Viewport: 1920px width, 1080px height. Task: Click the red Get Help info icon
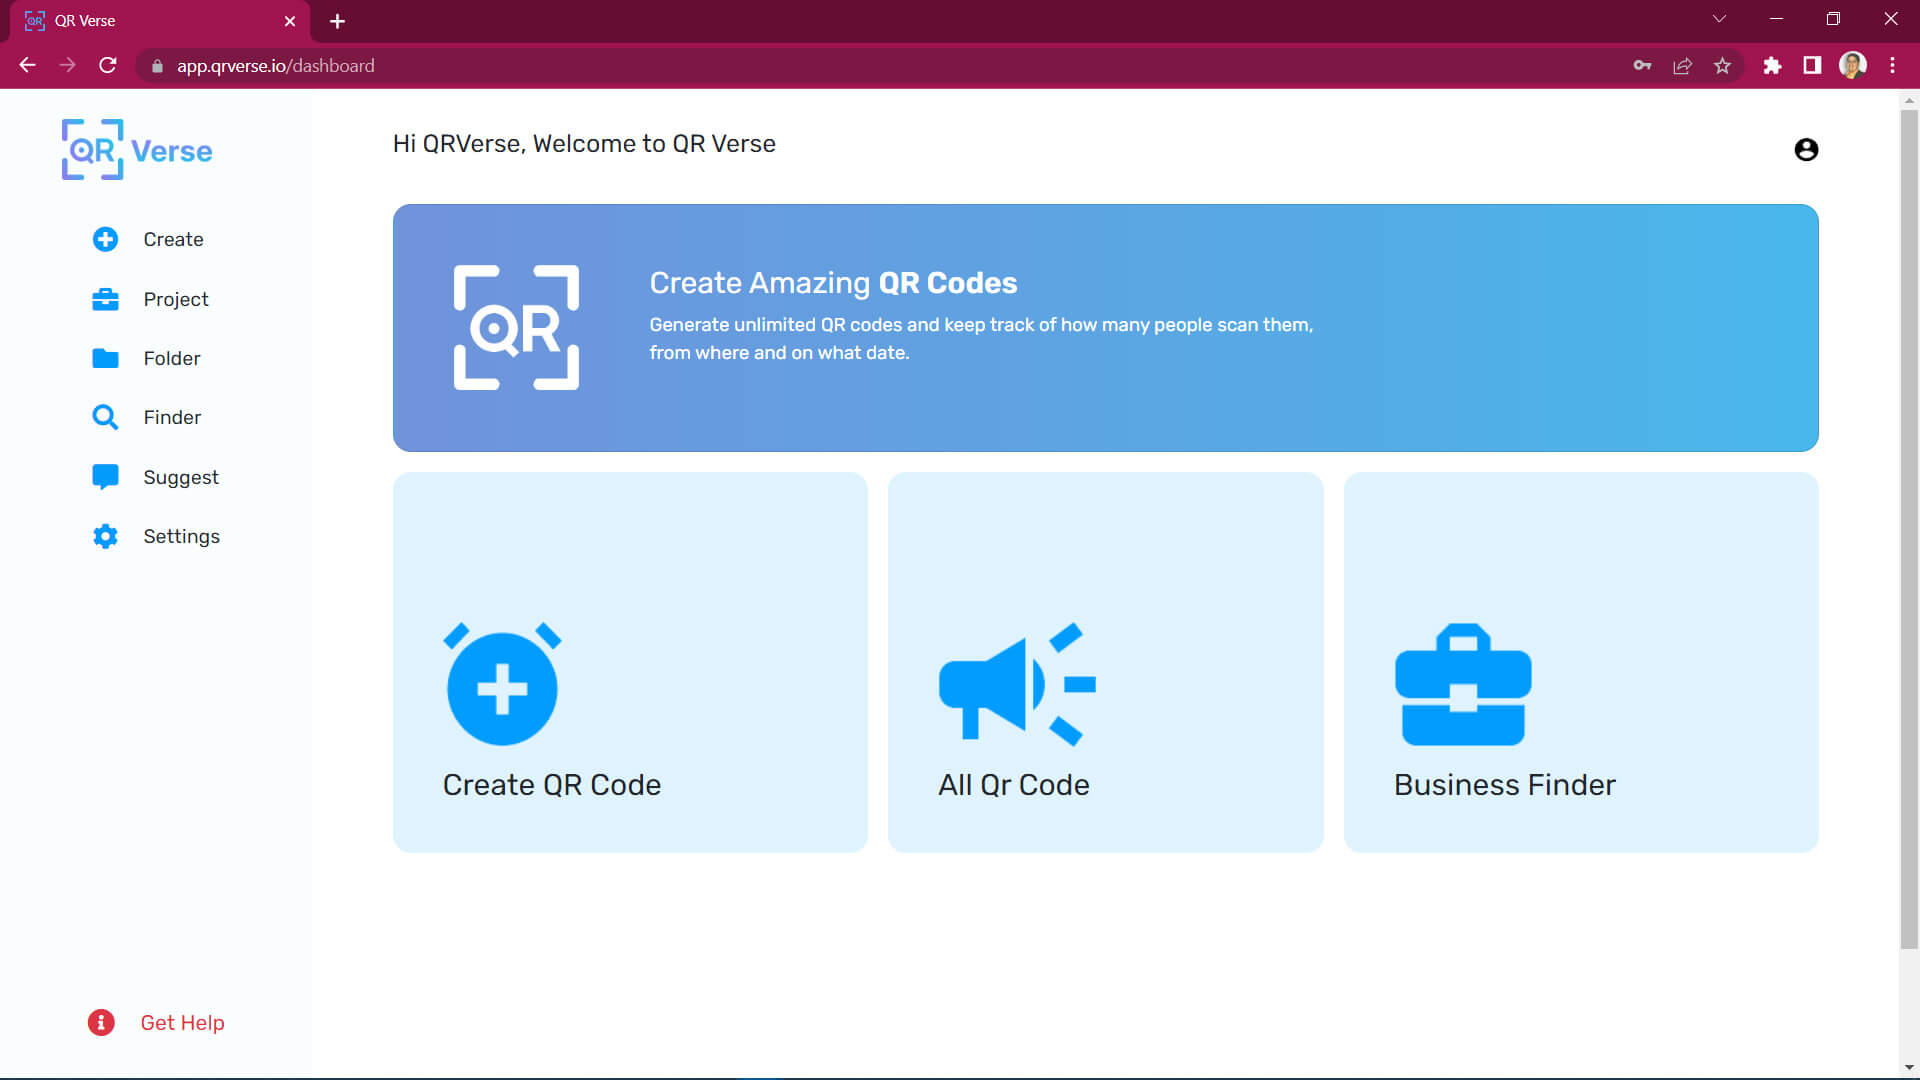pos(101,1022)
